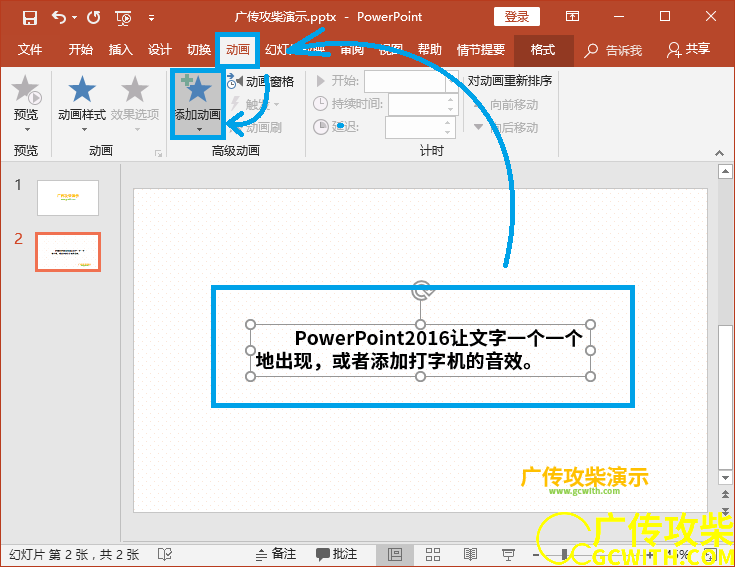
Task: Switch to the 开始 tab
Action: [80, 49]
